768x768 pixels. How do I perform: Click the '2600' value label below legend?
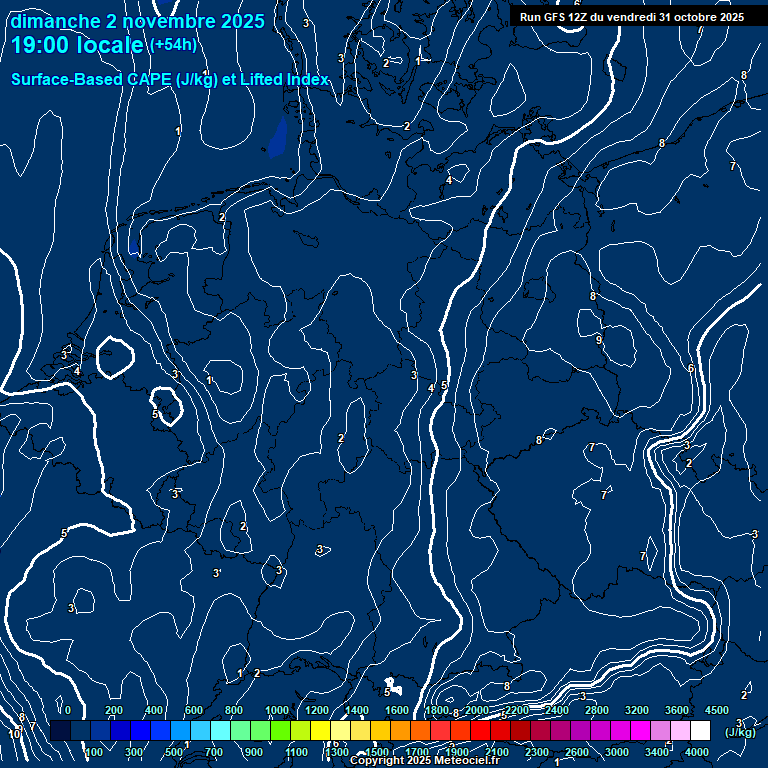pyautogui.click(x=577, y=752)
